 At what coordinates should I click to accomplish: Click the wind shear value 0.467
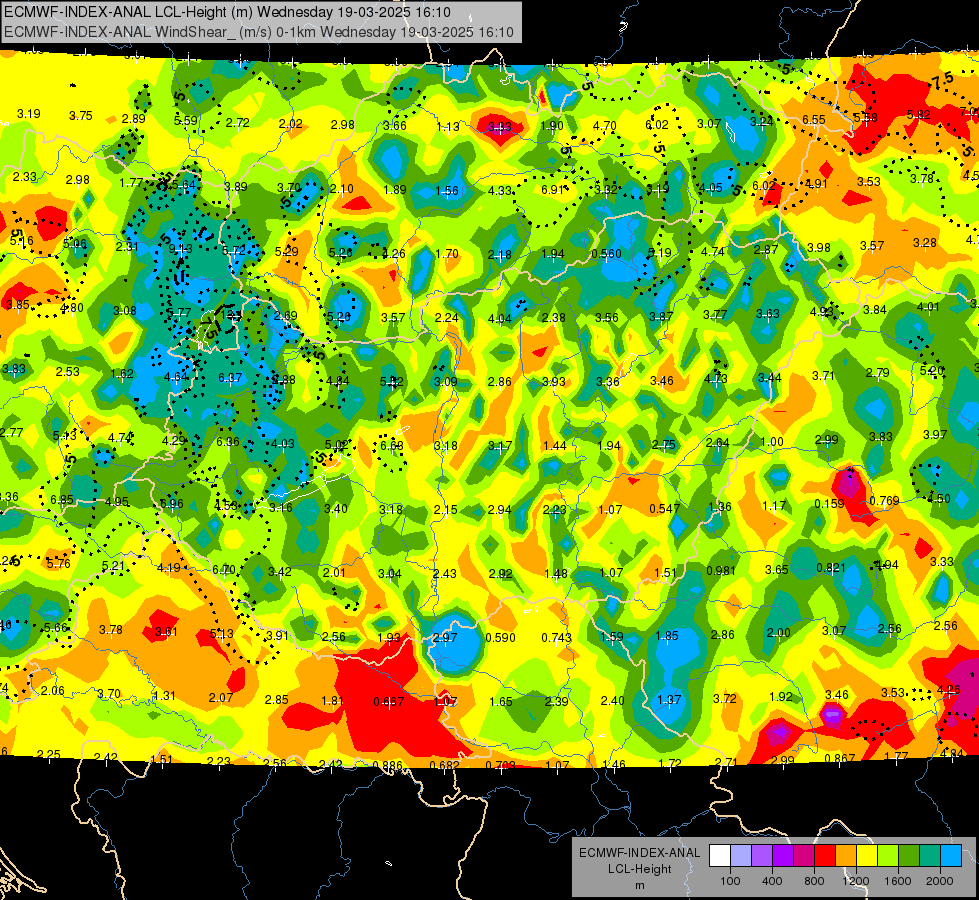[388, 702]
